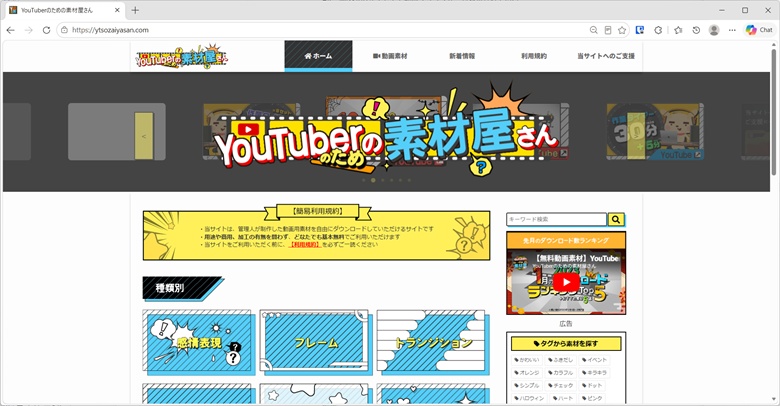Screen dimensions: 780x406
Task: Click the タグから素材を探す heading
Action: point(566,344)
